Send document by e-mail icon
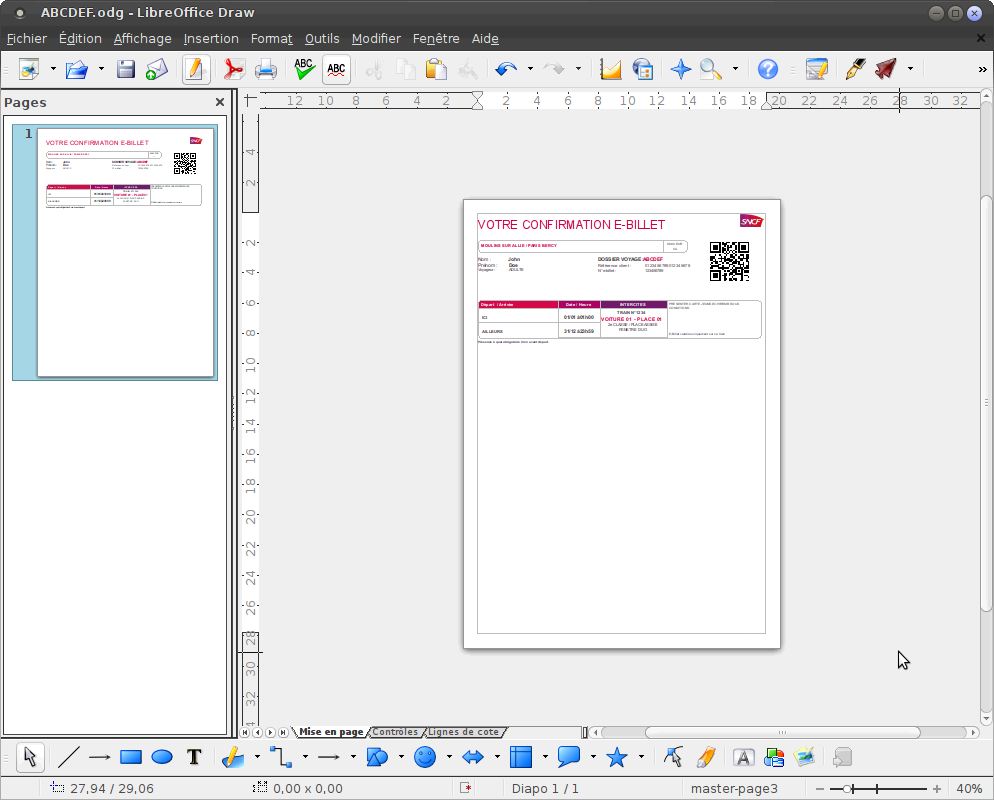This screenshot has height=800, width=994. 157,68
